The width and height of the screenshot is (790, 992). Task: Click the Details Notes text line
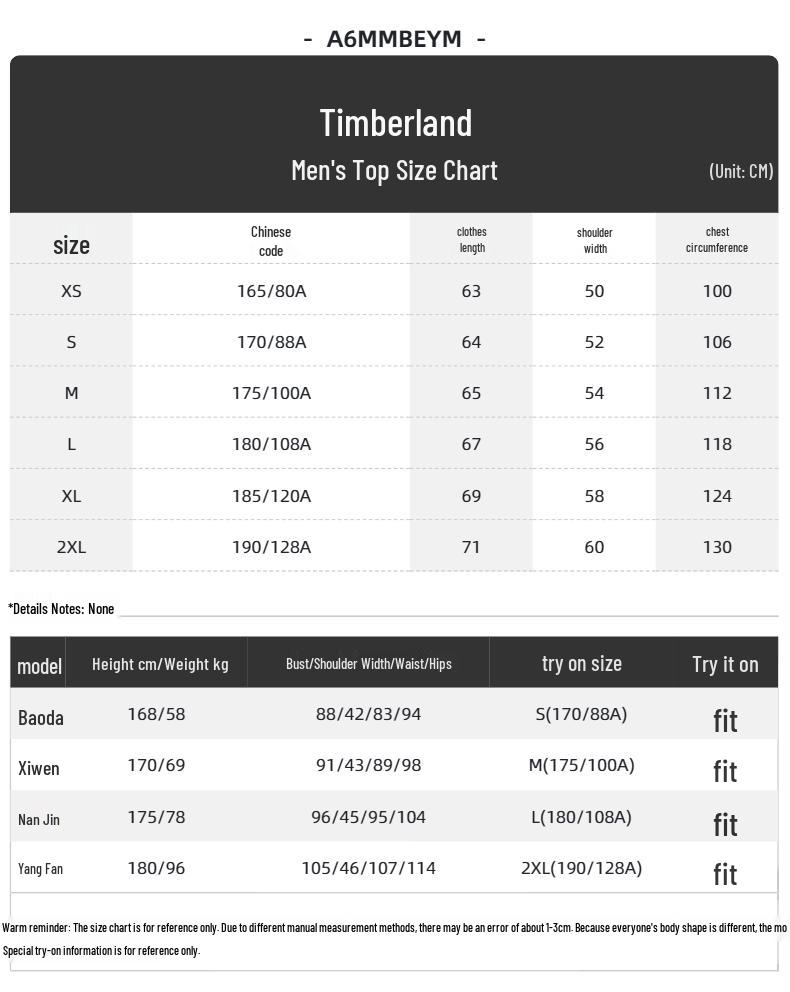61,609
